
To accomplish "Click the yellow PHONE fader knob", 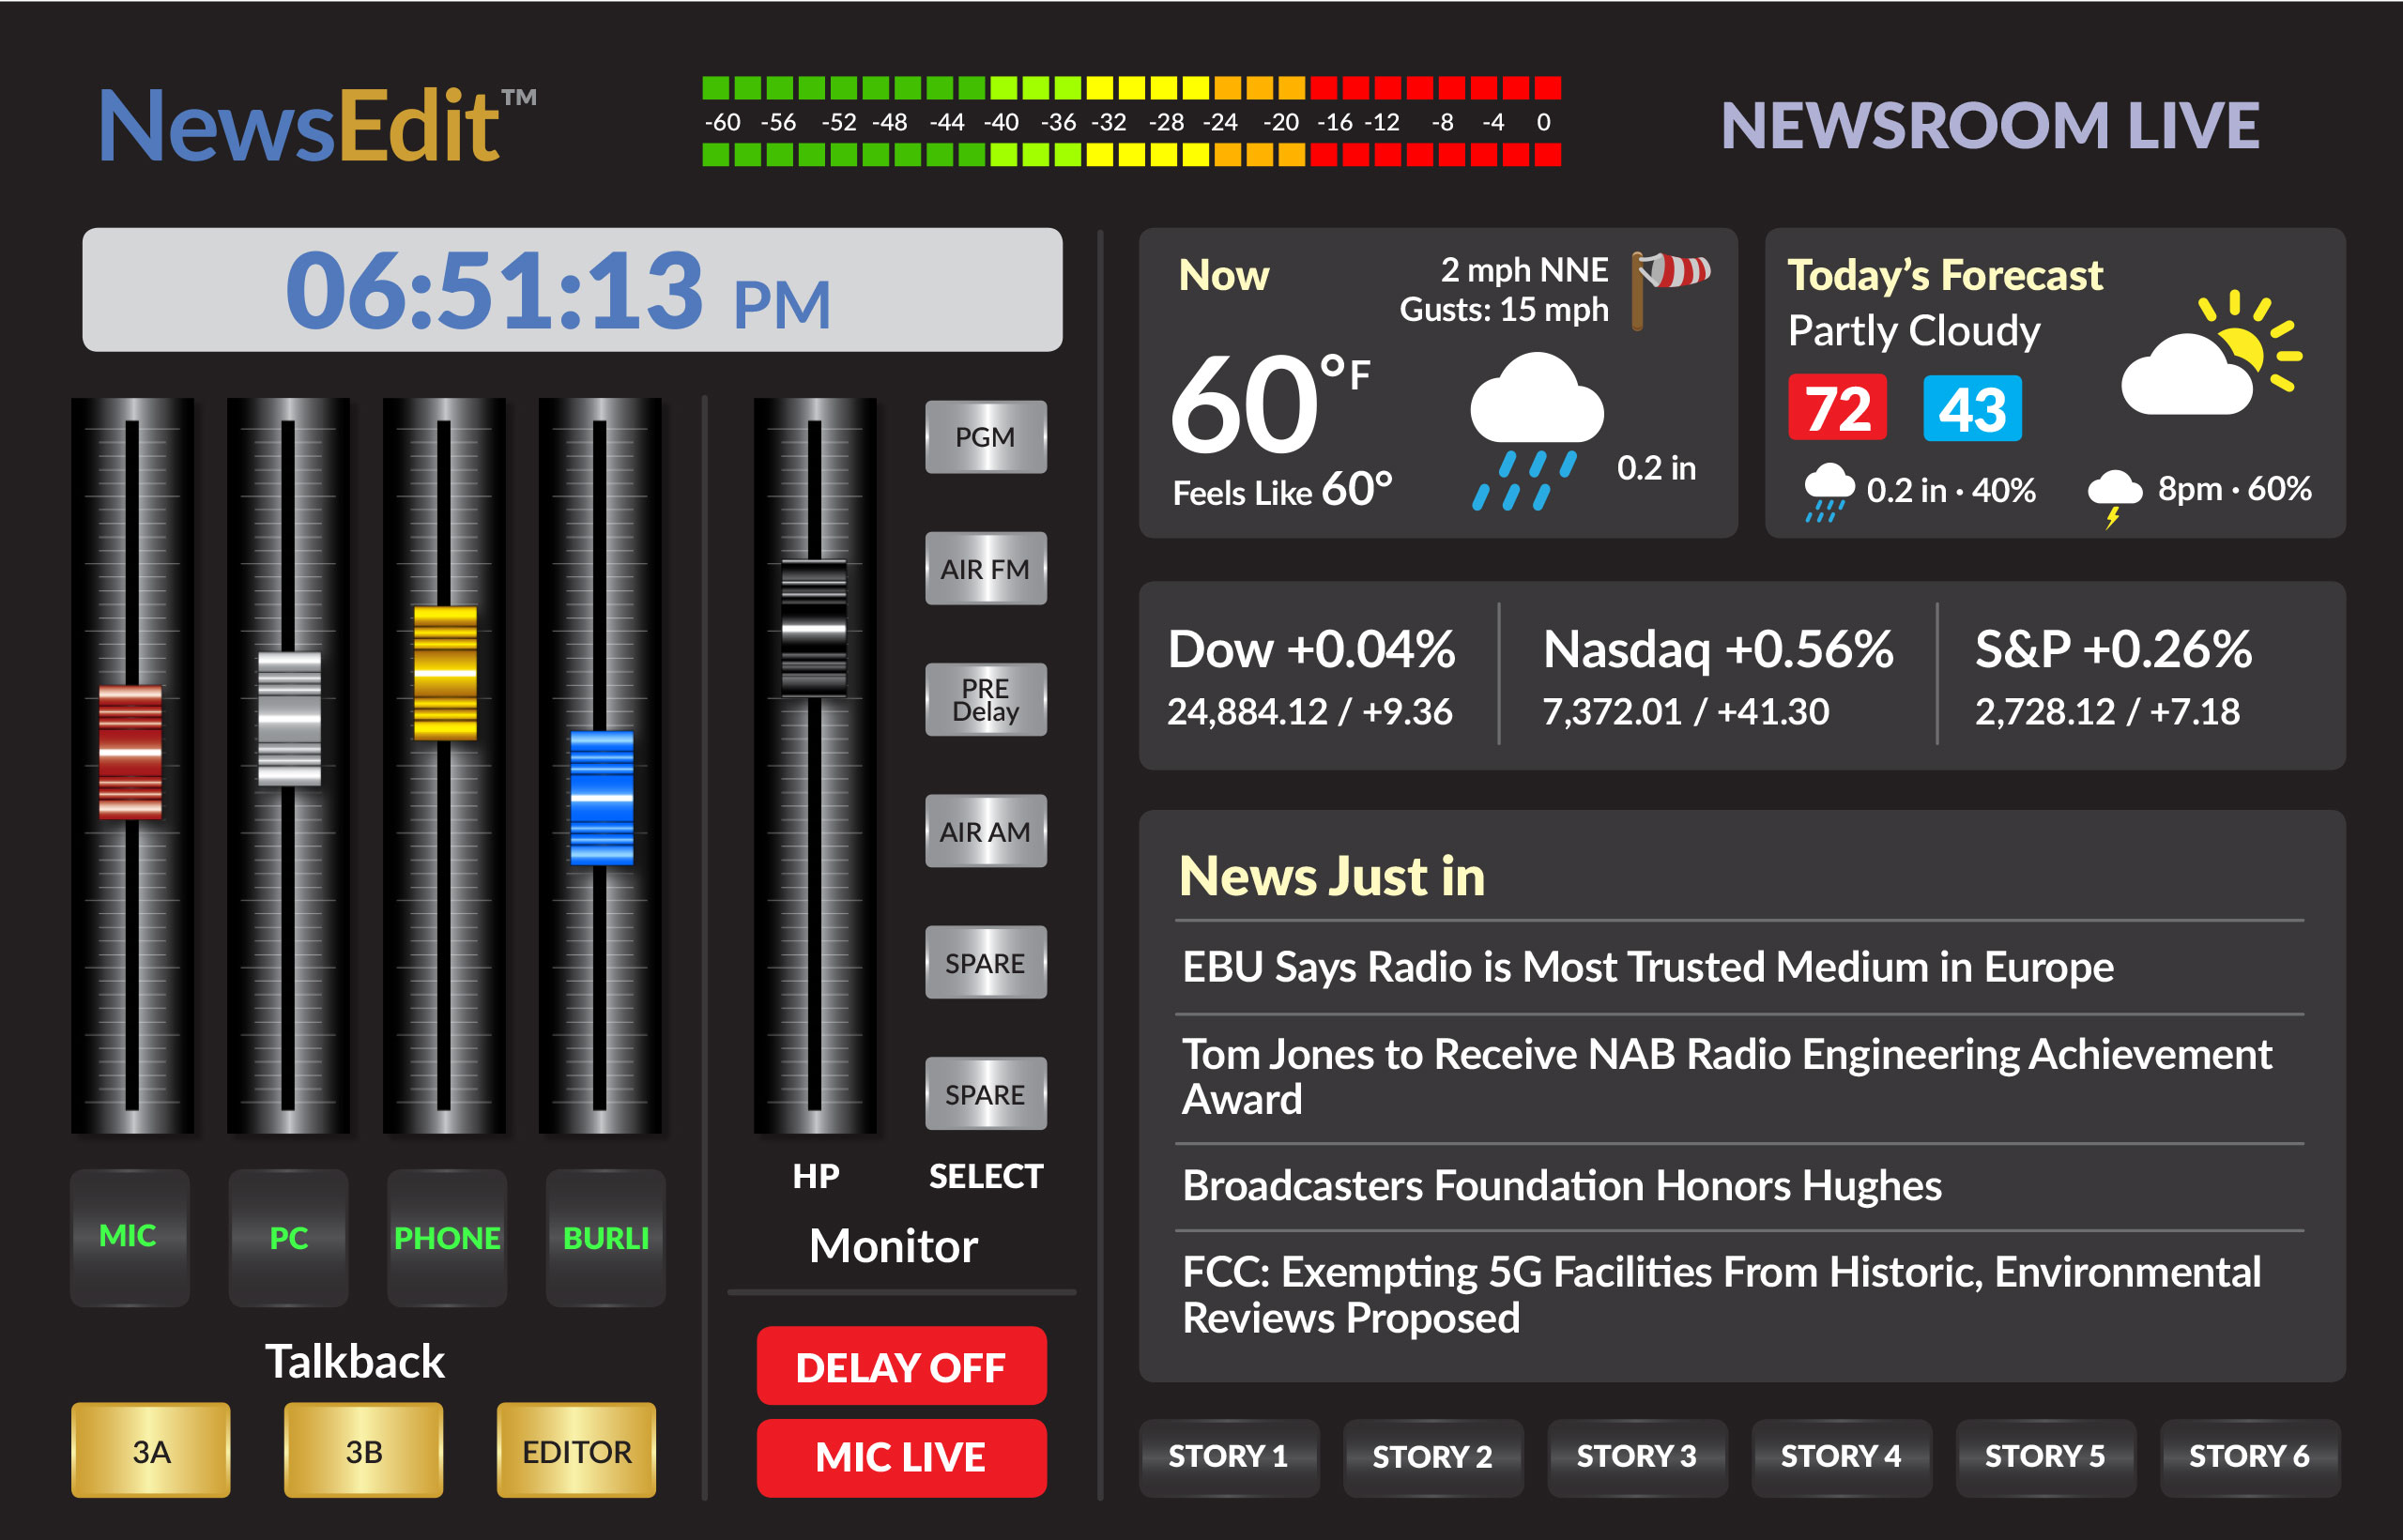I will point(445,673).
